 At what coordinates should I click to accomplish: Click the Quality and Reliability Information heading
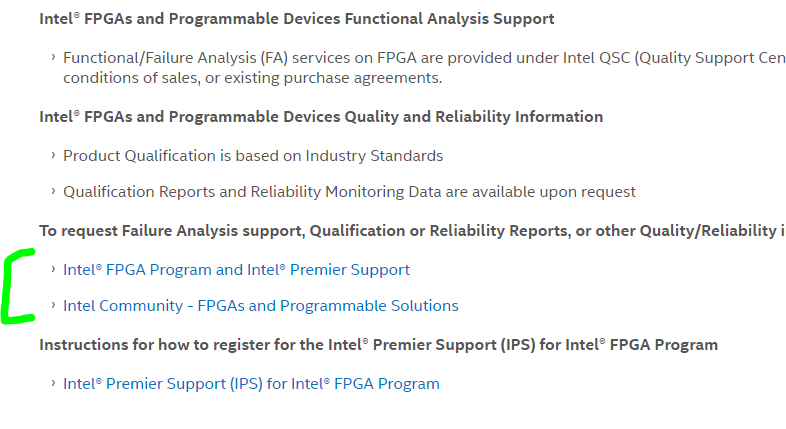[321, 117]
